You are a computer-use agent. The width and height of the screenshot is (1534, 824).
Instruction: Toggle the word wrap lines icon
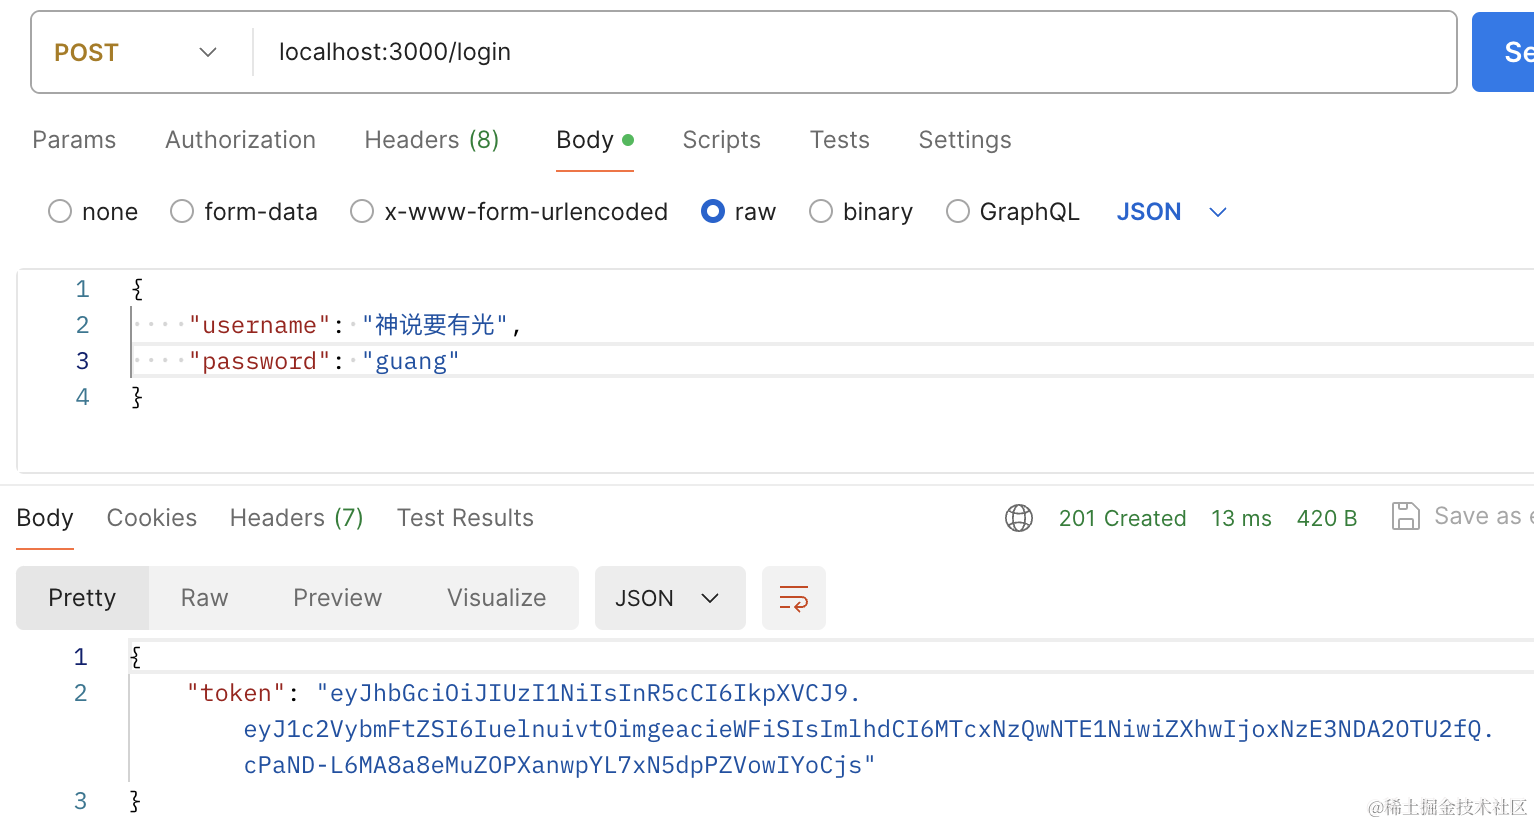point(793,598)
